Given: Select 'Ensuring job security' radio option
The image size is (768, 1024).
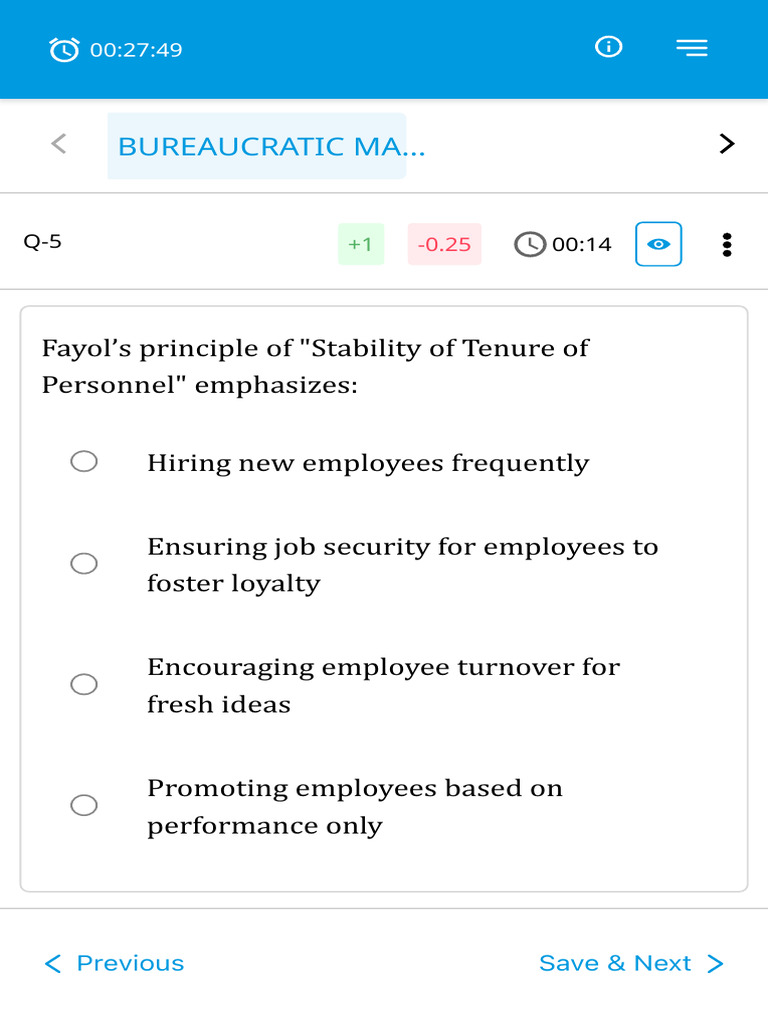Looking at the screenshot, I should pyautogui.click(x=84, y=563).
